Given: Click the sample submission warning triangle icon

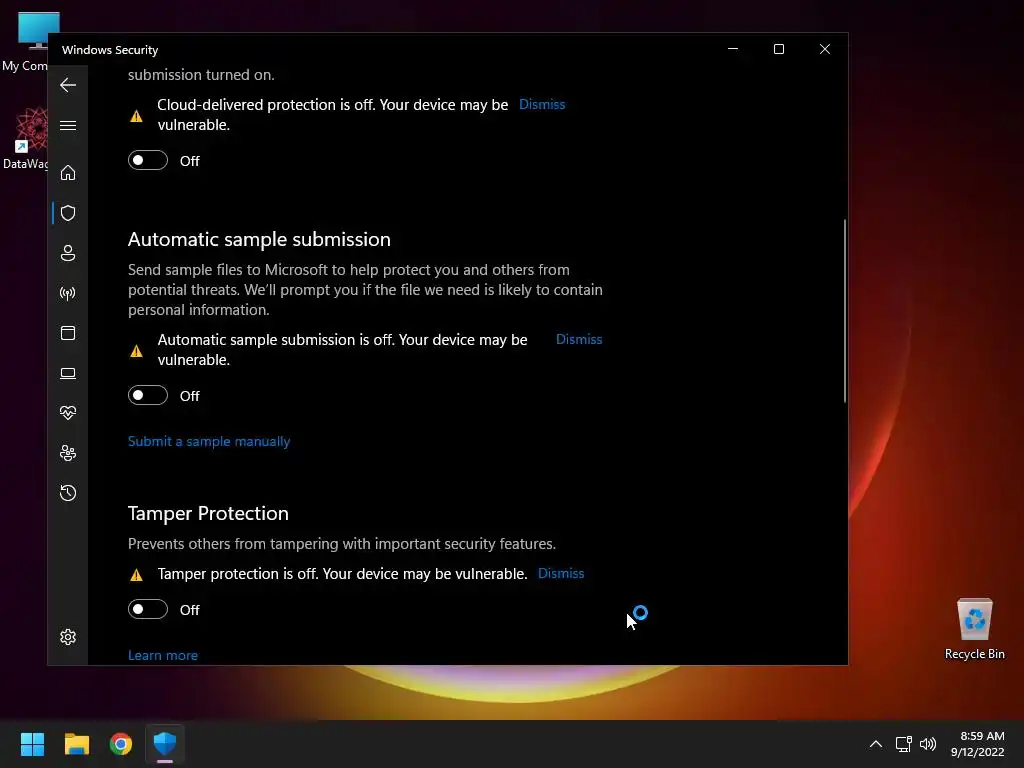Looking at the screenshot, I should (x=136, y=351).
